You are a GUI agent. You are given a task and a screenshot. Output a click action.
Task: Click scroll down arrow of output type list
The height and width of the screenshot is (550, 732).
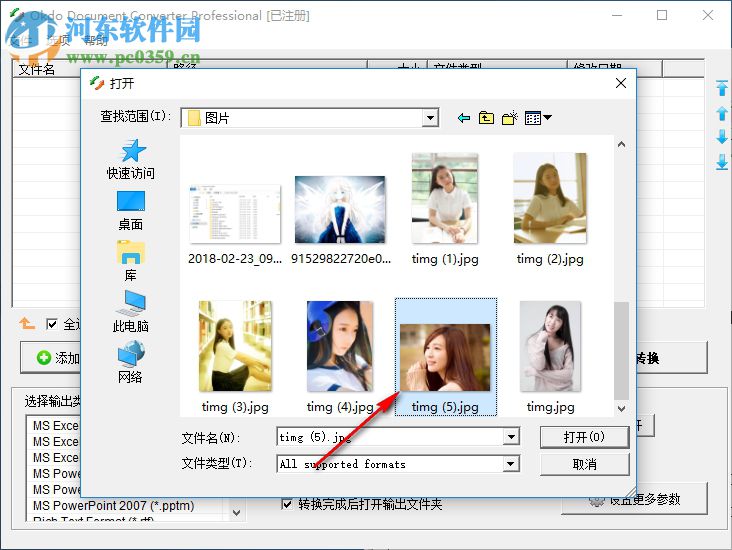tap(237, 513)
